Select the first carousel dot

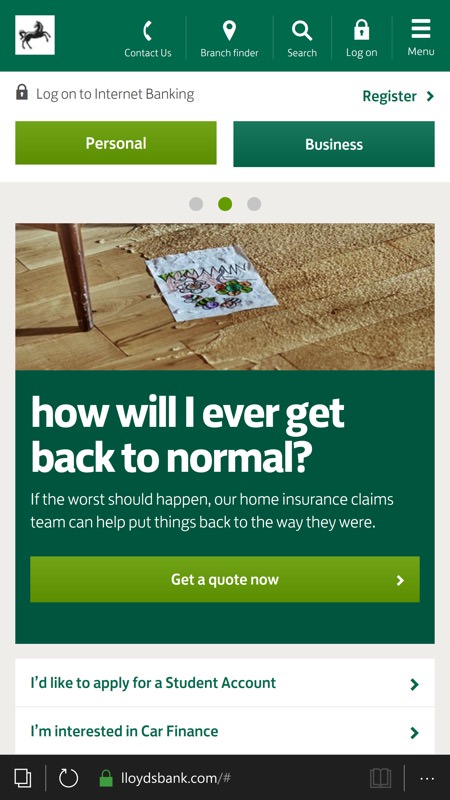point(196,204)
